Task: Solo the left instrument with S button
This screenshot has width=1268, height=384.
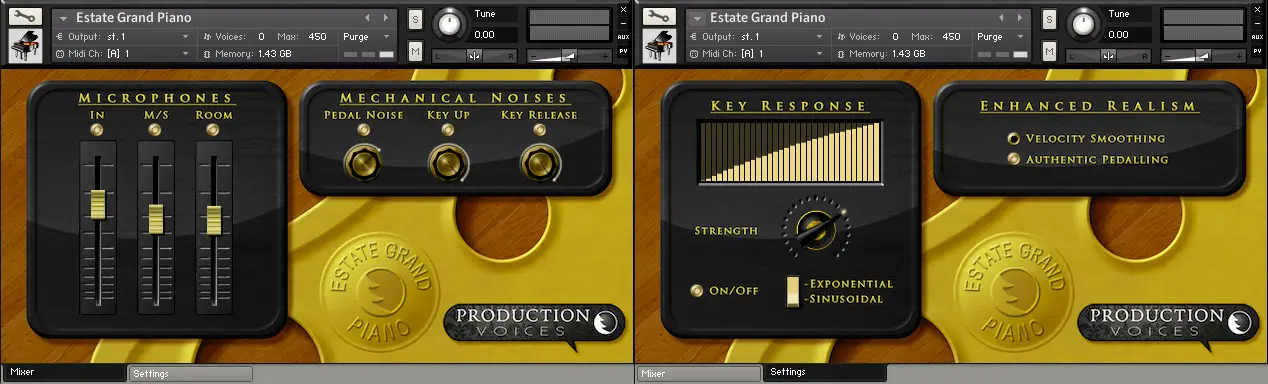Action: point(415,19)
